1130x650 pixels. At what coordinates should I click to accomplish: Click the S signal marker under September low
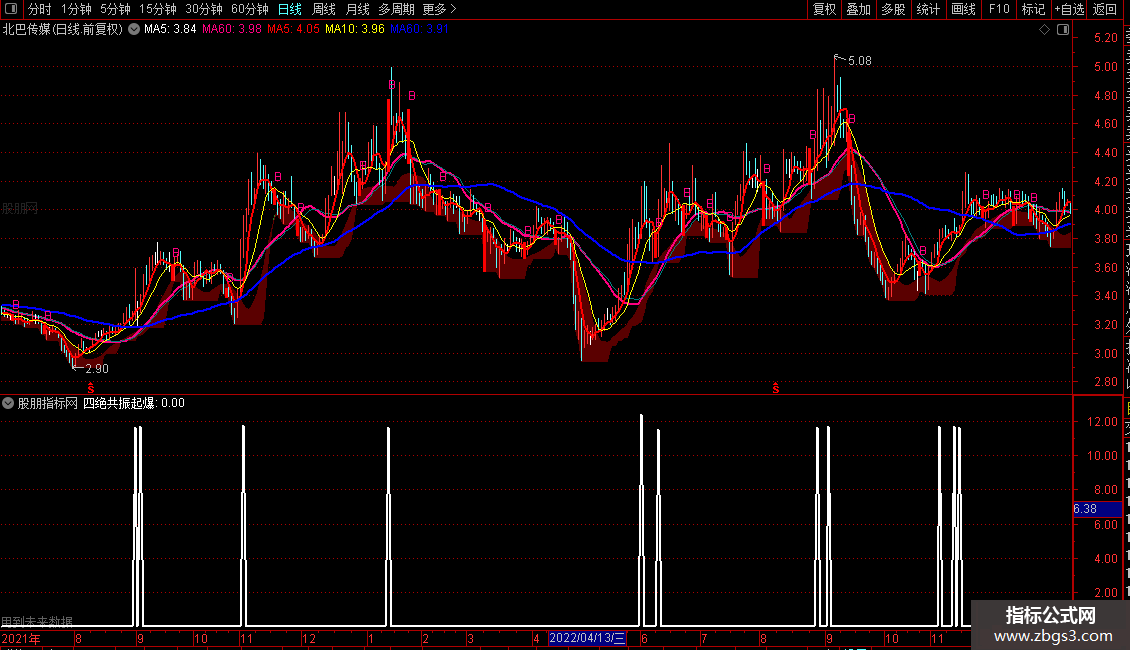(x=91, y=388)
